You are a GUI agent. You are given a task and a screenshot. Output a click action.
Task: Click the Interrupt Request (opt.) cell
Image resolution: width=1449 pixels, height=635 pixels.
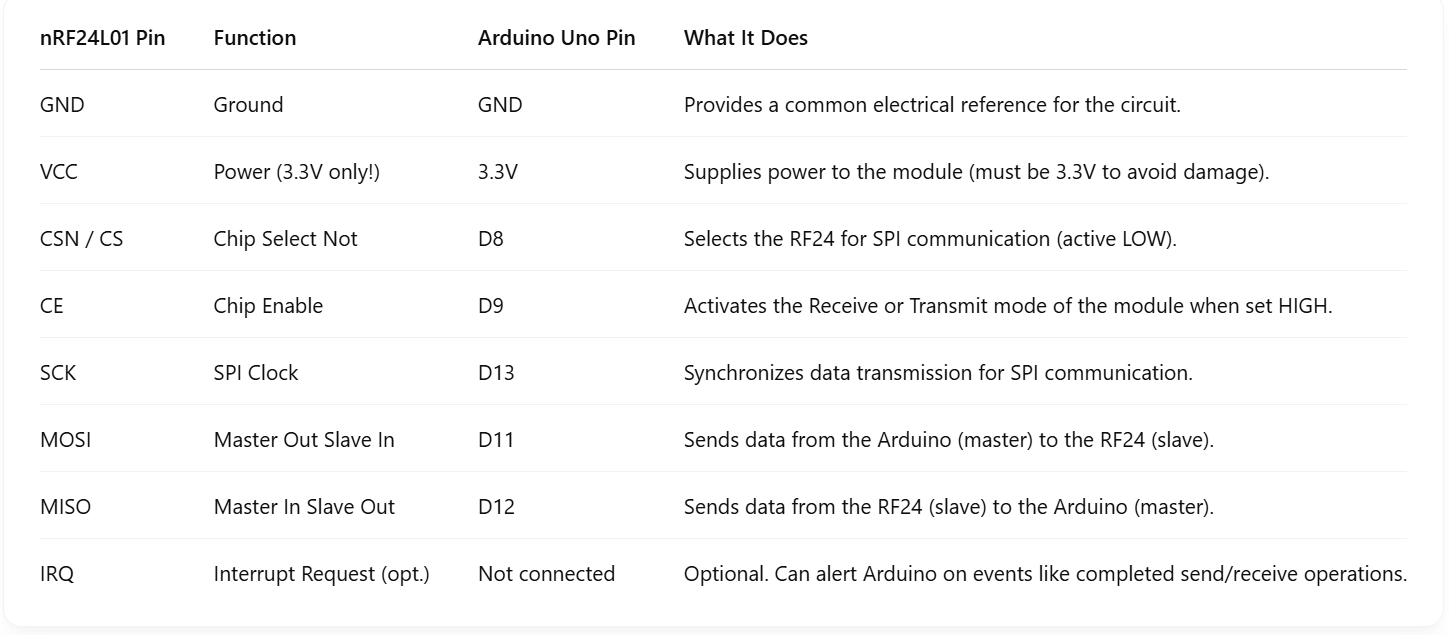[x=322, y=574]
